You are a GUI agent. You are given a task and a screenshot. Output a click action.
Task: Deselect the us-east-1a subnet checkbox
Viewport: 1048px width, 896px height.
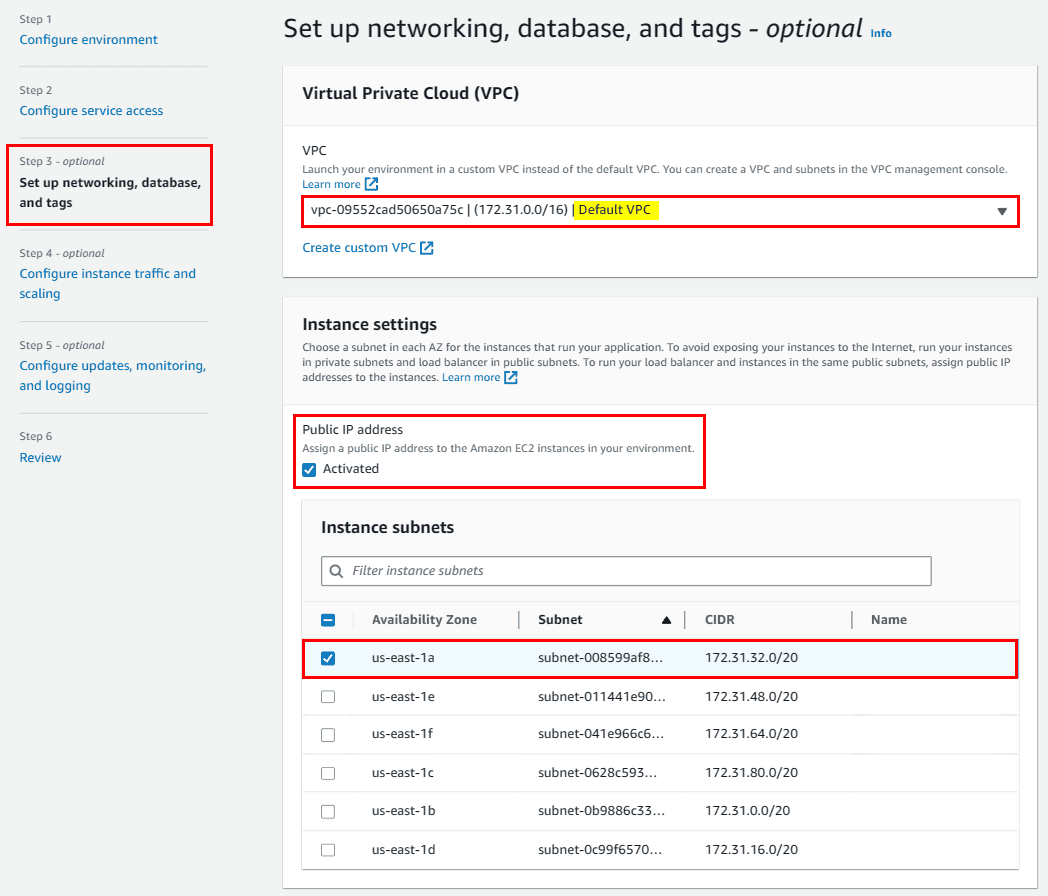pyautogui.click(x=328, y=658)
